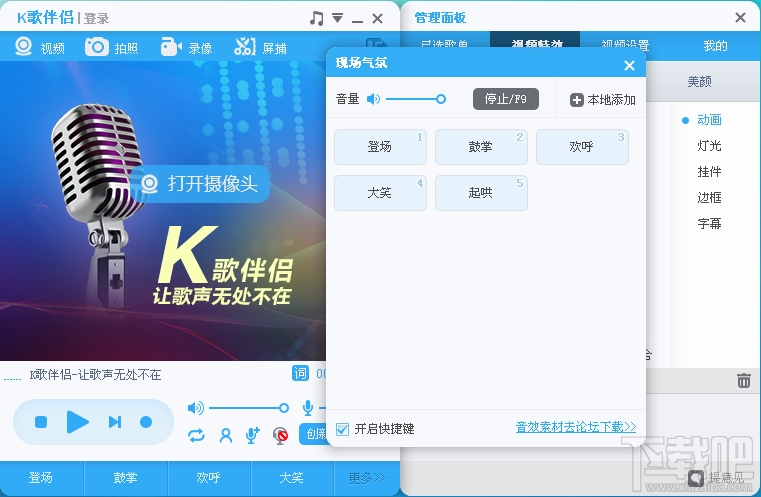This screenshot has width=761, height=497.
Task: Select the 拍照 camera tool
Action: pos(112,47)
